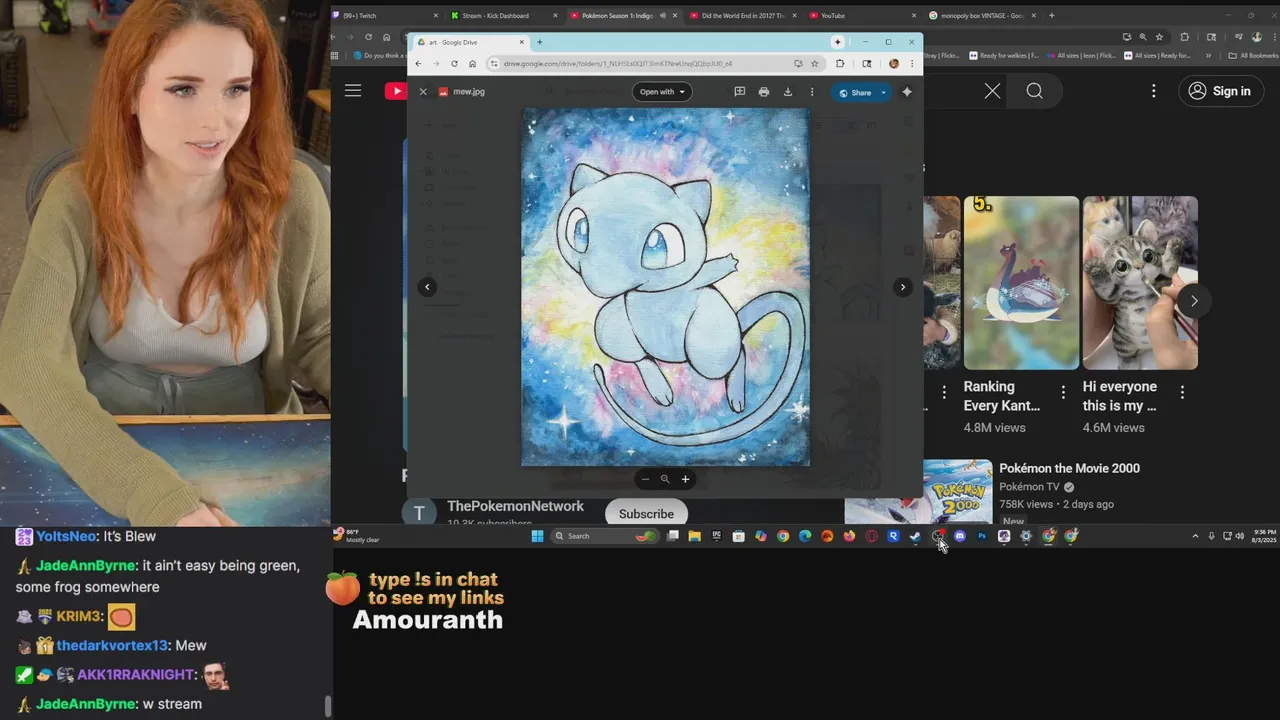Open options for 'Ranking Every Kant...' short
The width and height of the screenshot is (1280, 720).
[1063, 392]
